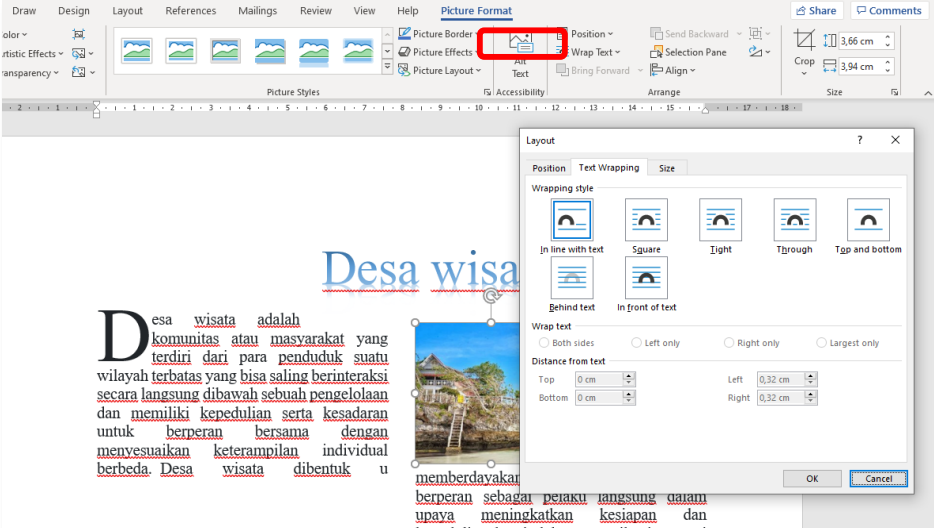Choose the Square wrapping style icon

pos(646,220)
